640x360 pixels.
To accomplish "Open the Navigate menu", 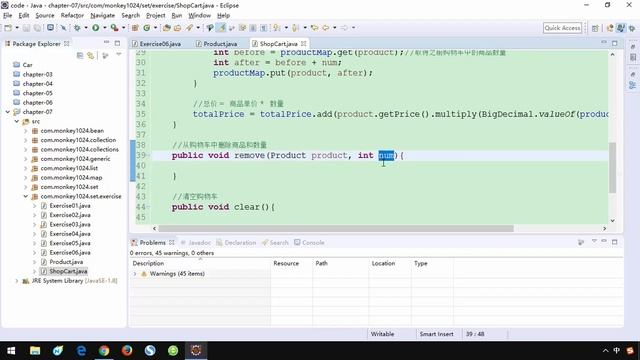I will 102,16.
